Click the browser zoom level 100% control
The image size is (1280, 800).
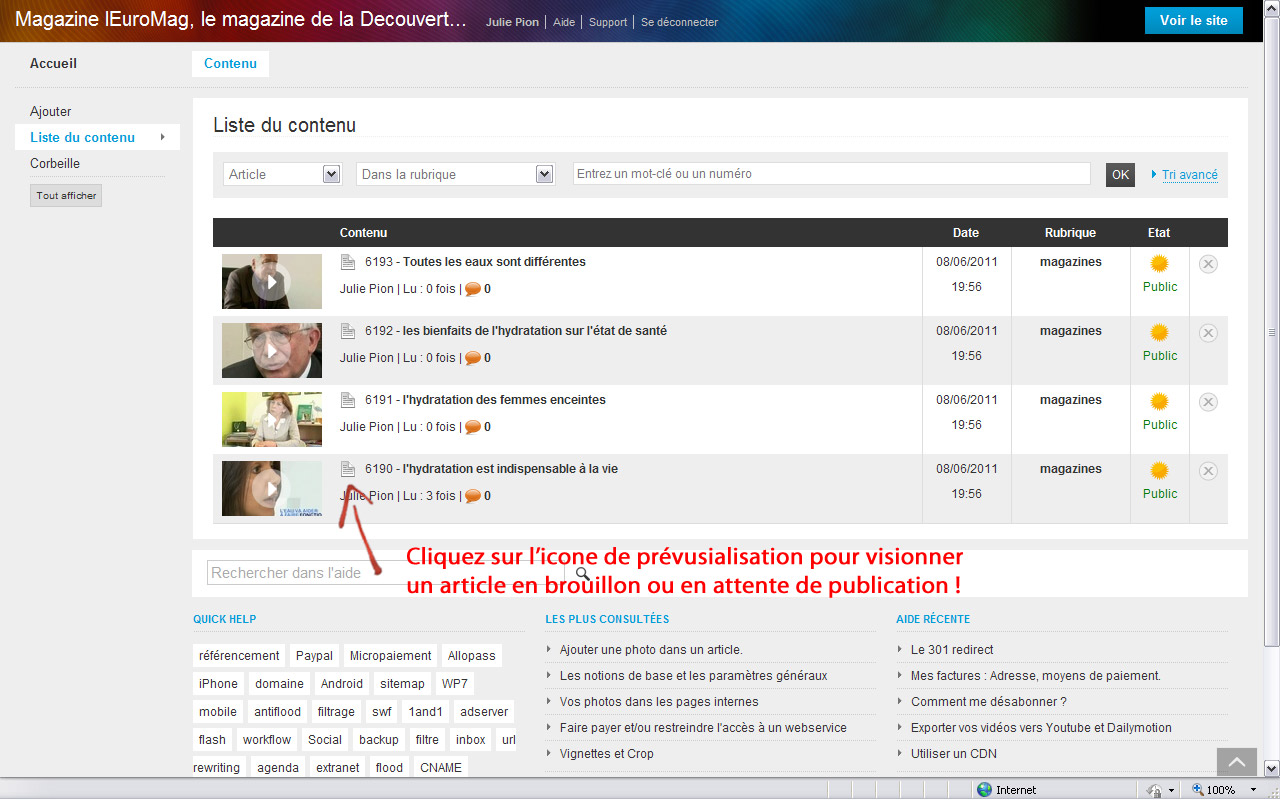click(x=1213, y=790)
